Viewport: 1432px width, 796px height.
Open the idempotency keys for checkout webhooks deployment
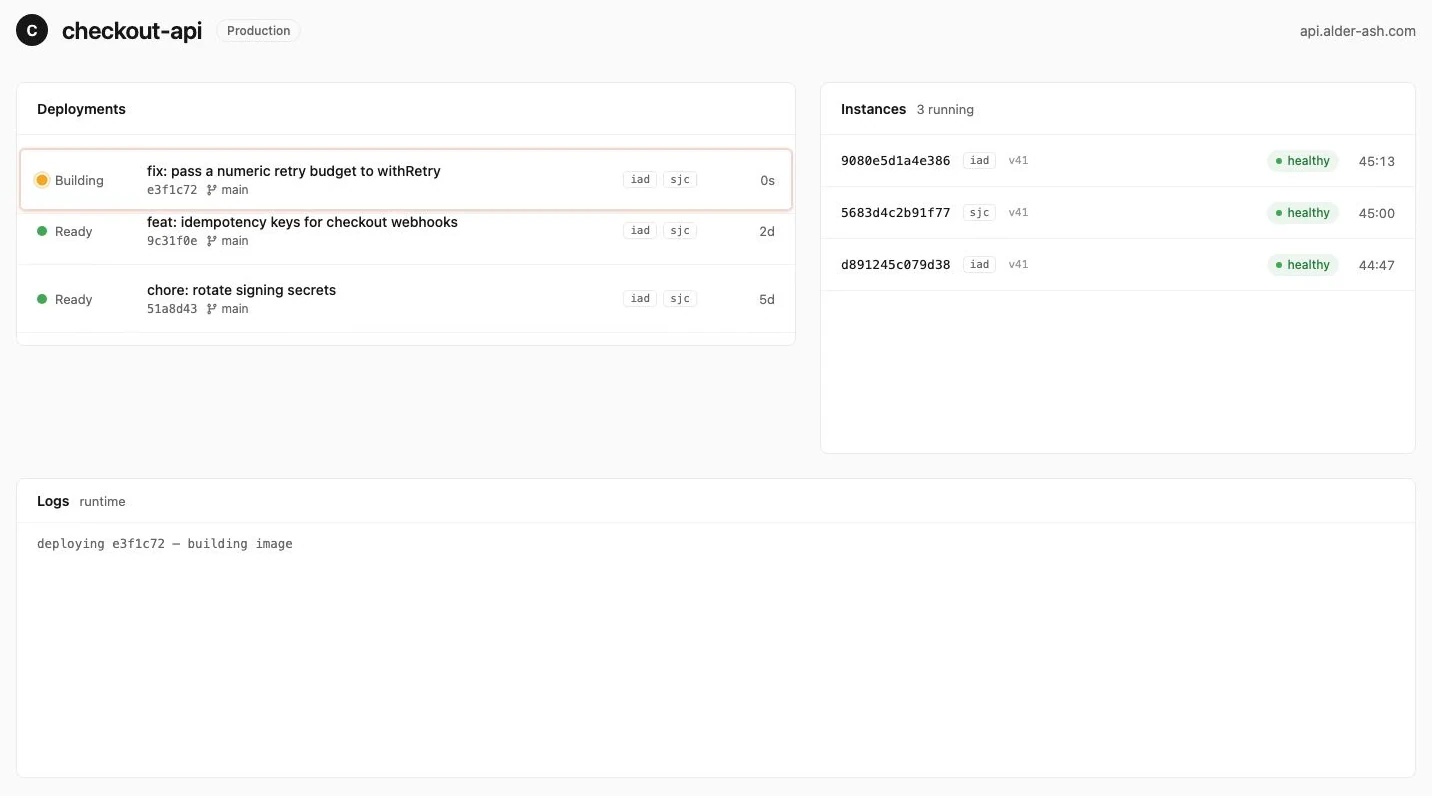(x=406, y=231)
